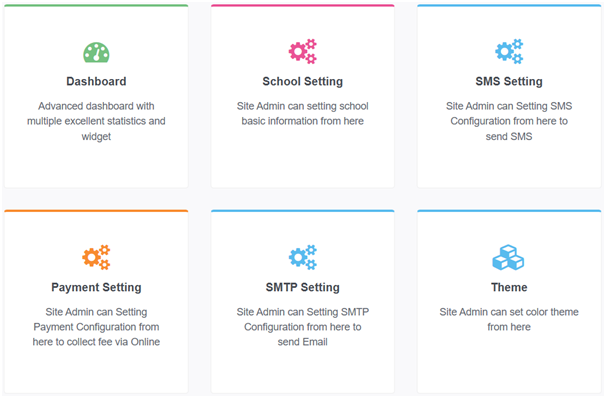Click the Theme cubes icon

[508, 257]
